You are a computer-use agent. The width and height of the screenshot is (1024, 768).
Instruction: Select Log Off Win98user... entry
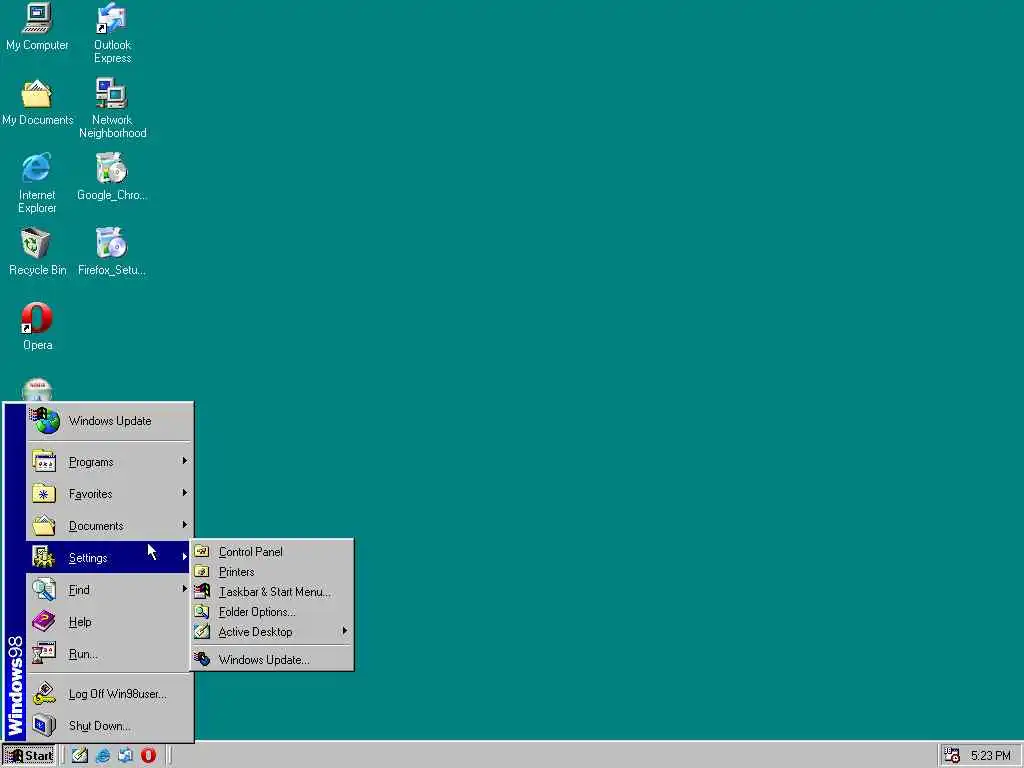coord(109,694)
